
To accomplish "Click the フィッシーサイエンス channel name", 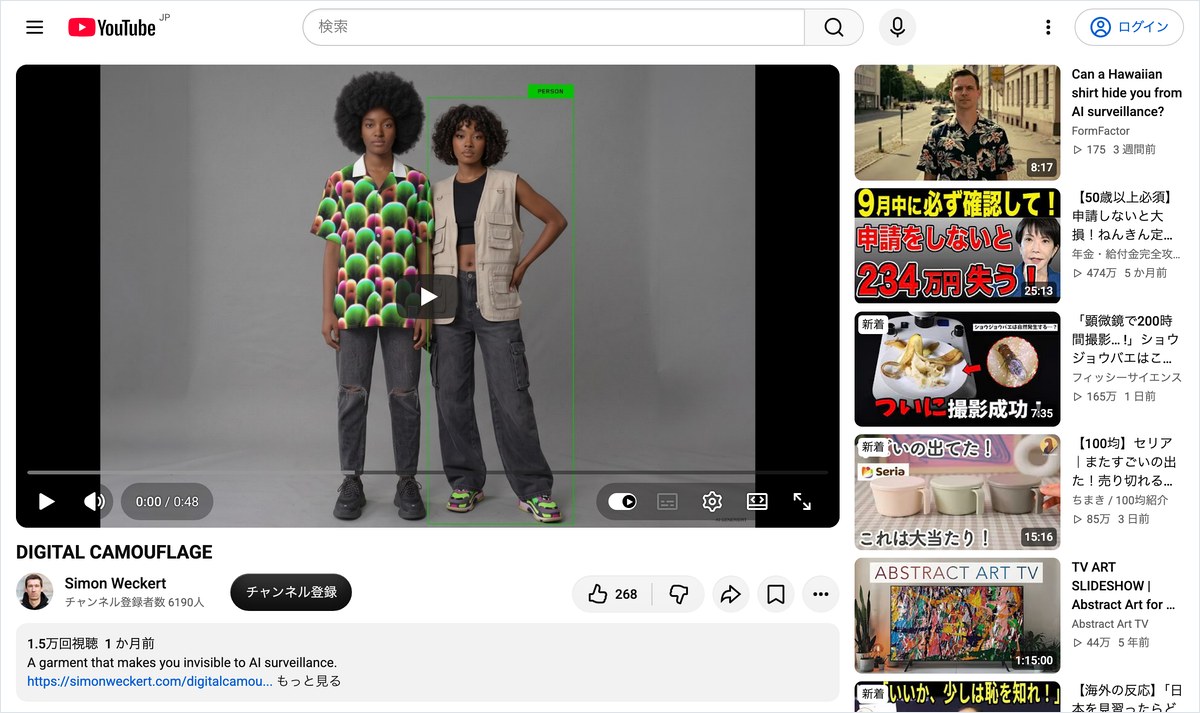I will pos(1126,377).
